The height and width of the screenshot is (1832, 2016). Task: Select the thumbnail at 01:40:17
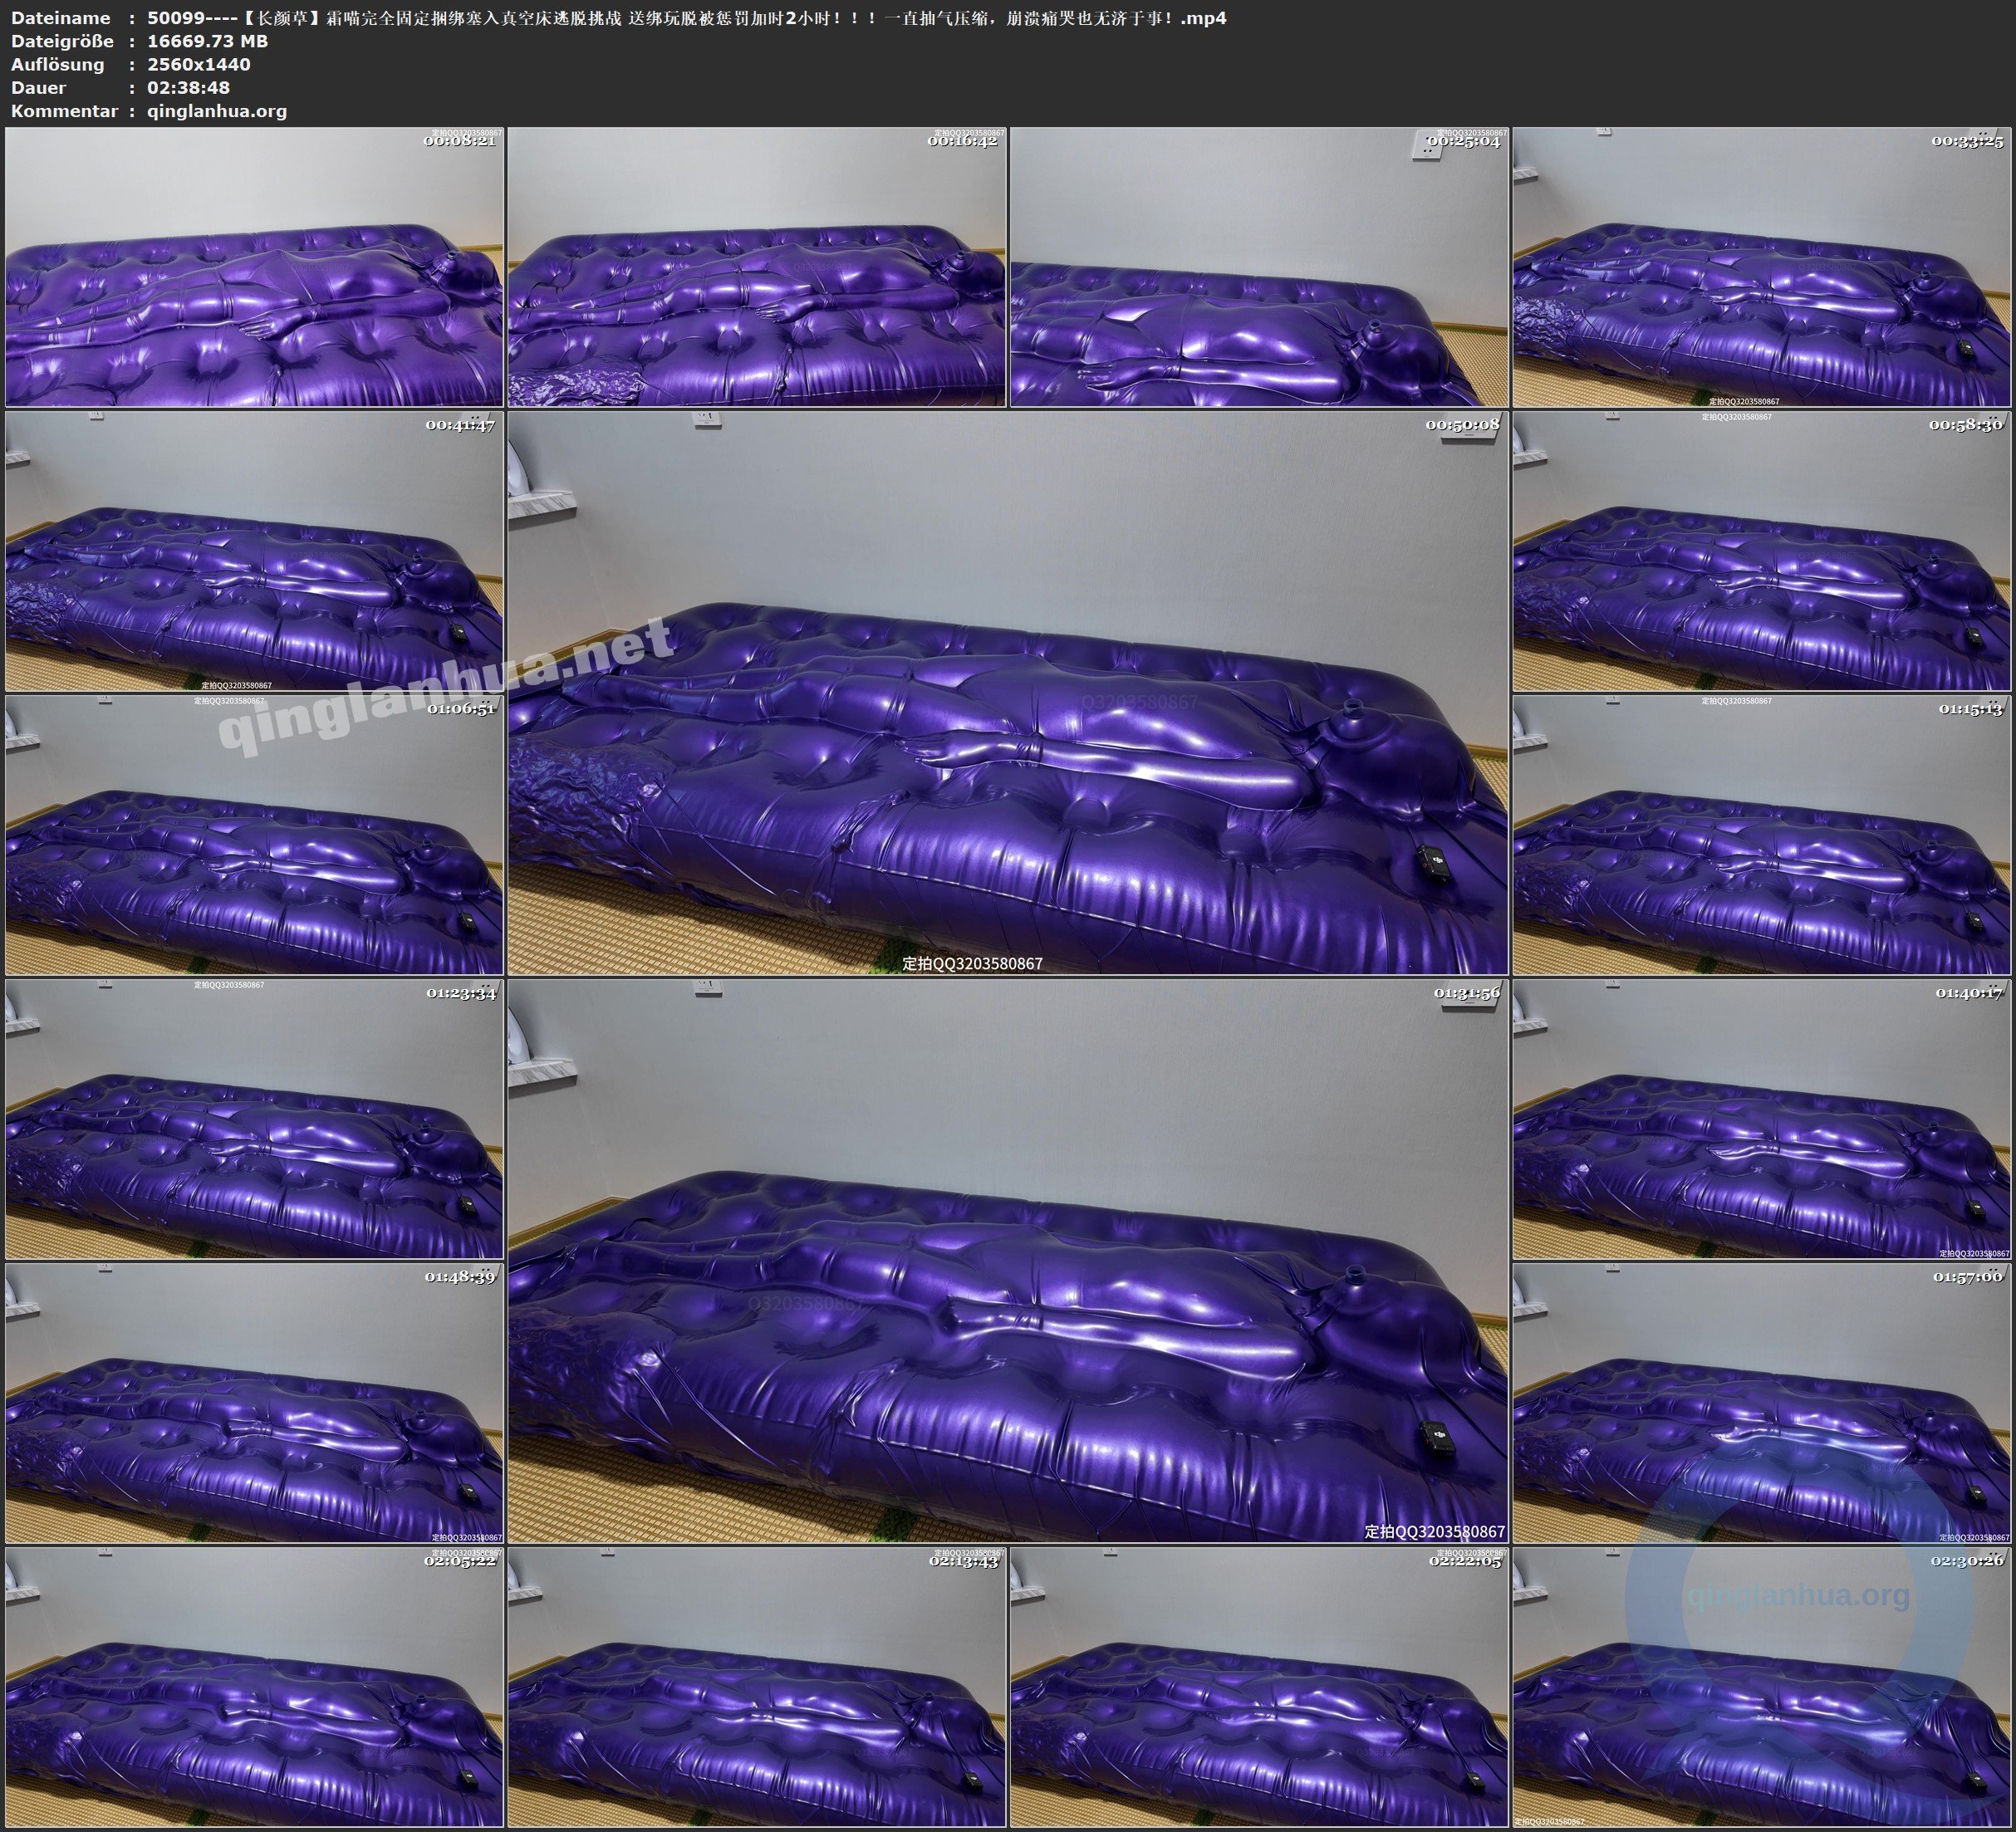pos(1761,1119)
